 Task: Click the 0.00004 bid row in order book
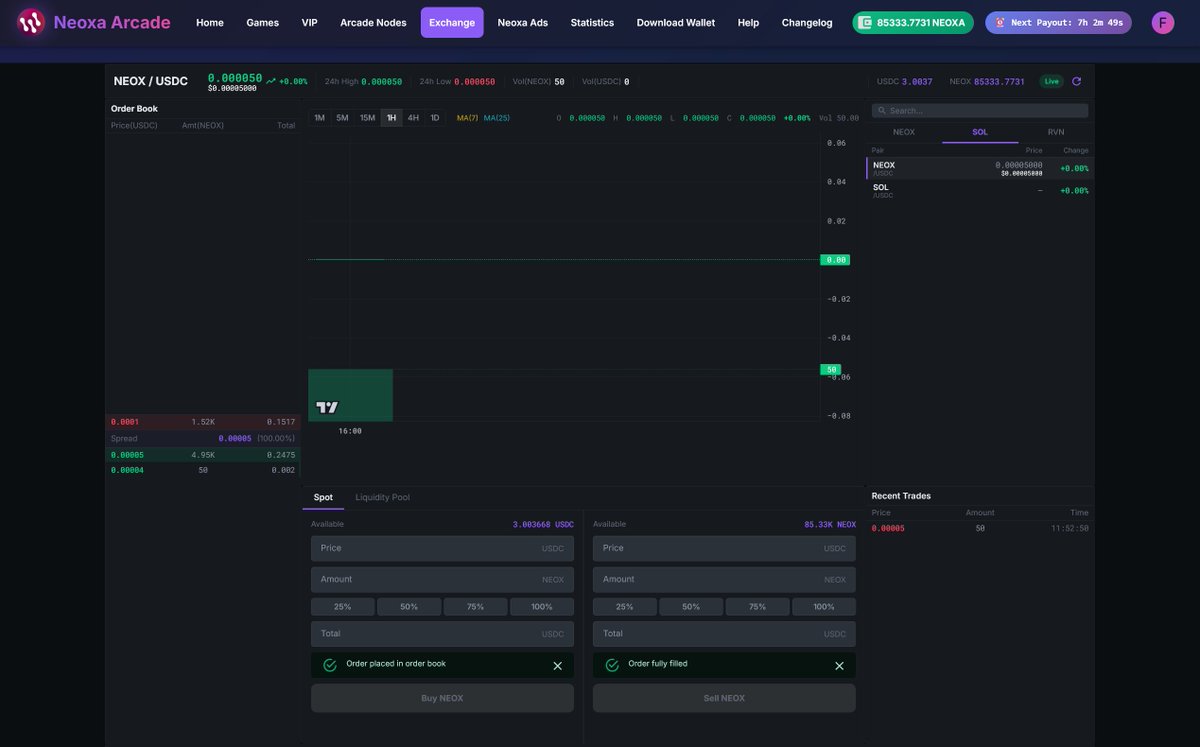click(203, 470)
